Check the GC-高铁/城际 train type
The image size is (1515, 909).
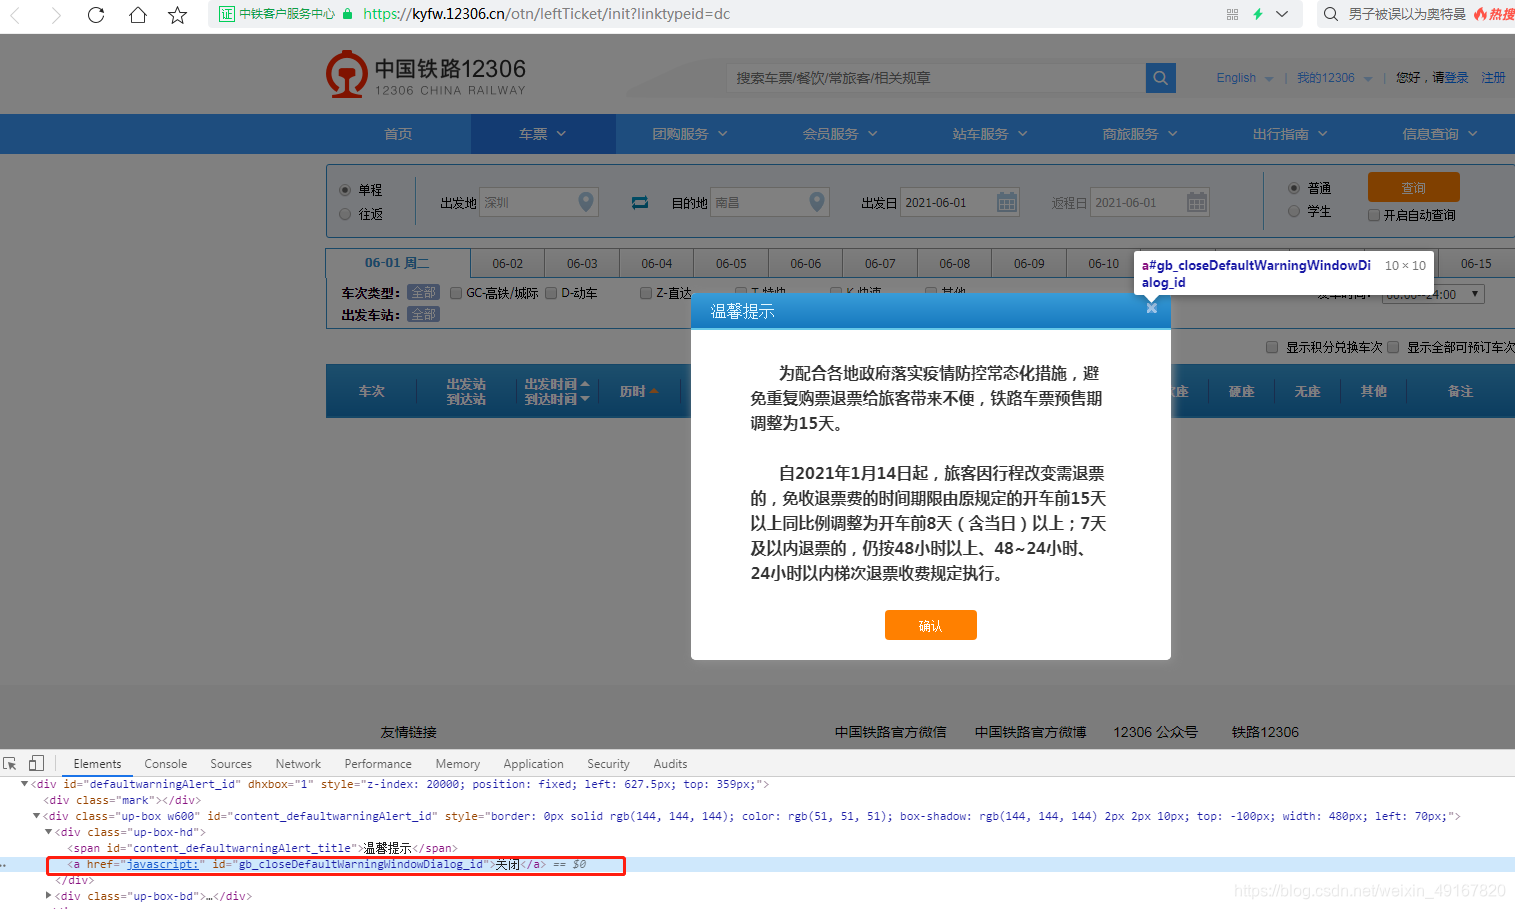[456, 293]
